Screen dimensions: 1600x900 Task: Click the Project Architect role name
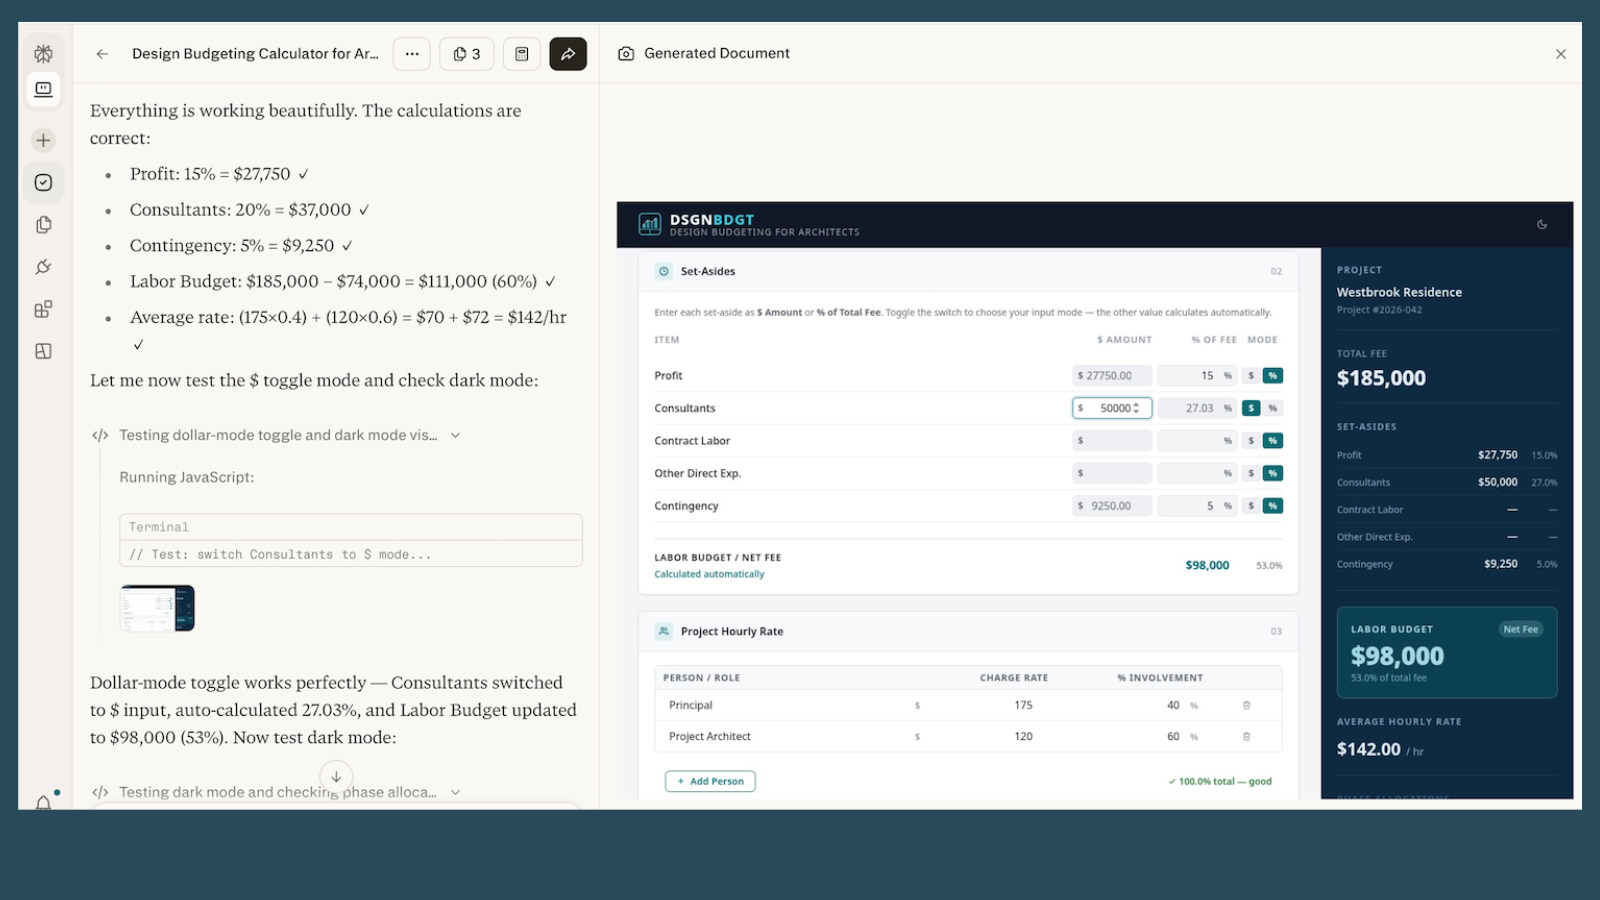709,736
